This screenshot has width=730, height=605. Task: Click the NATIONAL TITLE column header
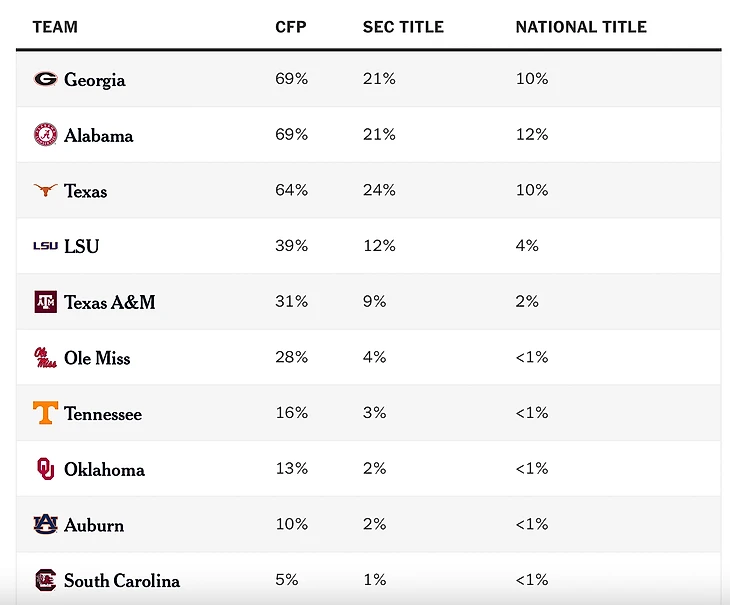point(581,27)
